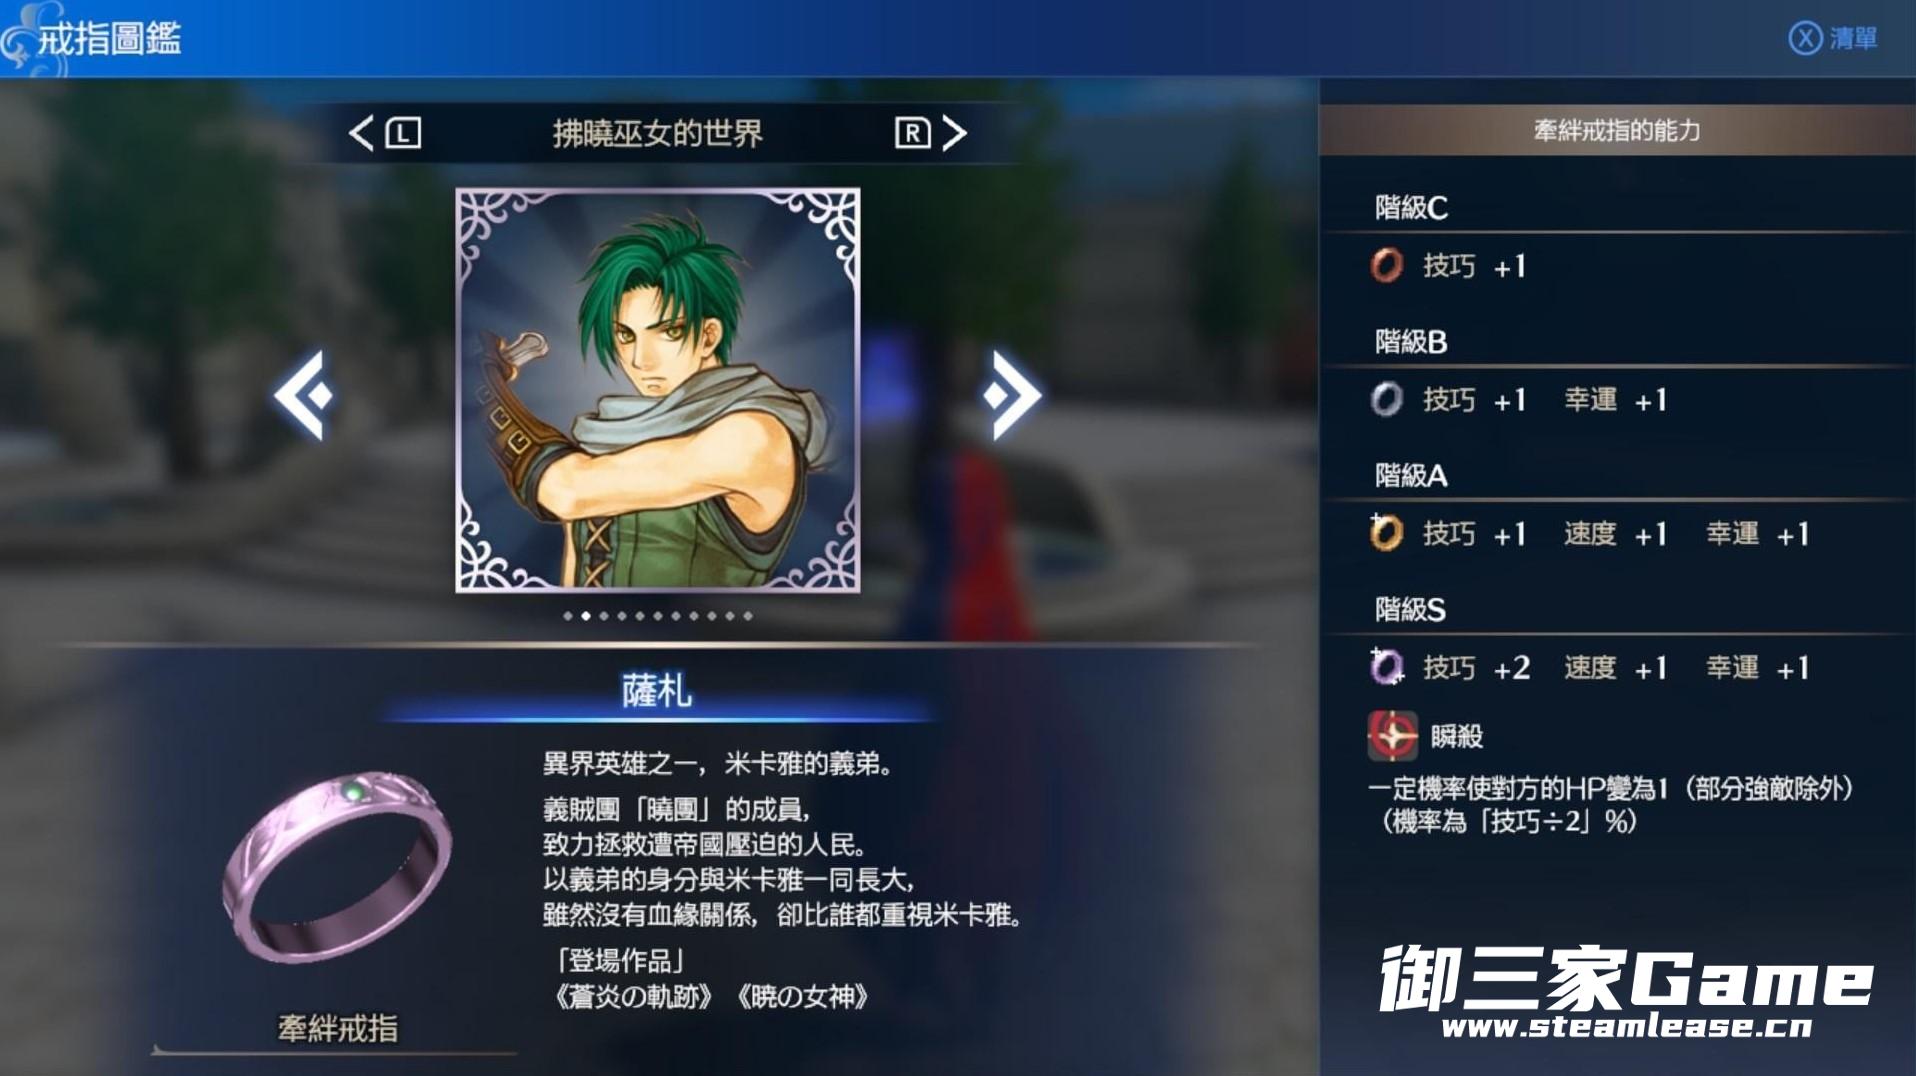Select the gold rank A ring icon

(x=1386, y=533)
